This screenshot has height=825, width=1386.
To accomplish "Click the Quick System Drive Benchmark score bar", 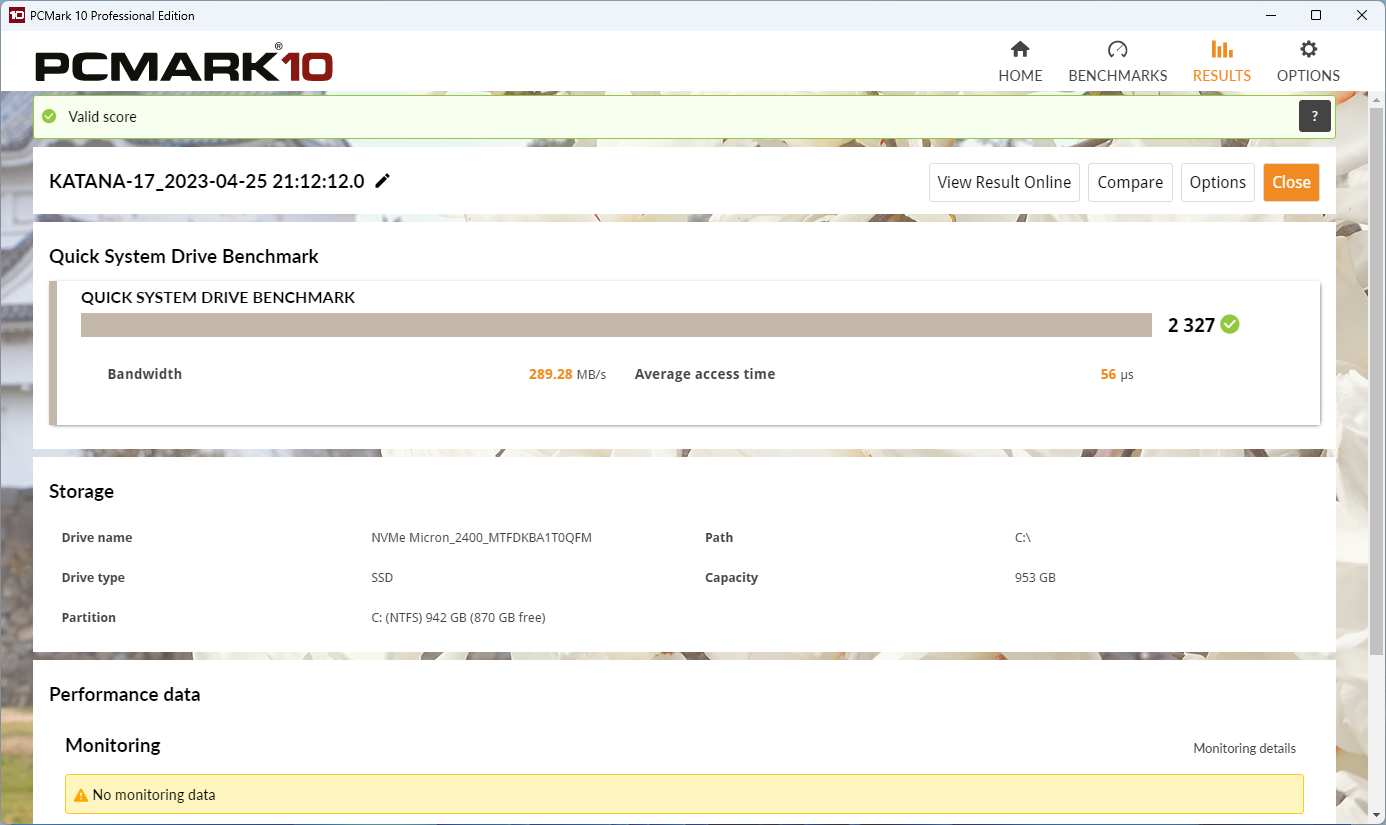I will (616, 325).
